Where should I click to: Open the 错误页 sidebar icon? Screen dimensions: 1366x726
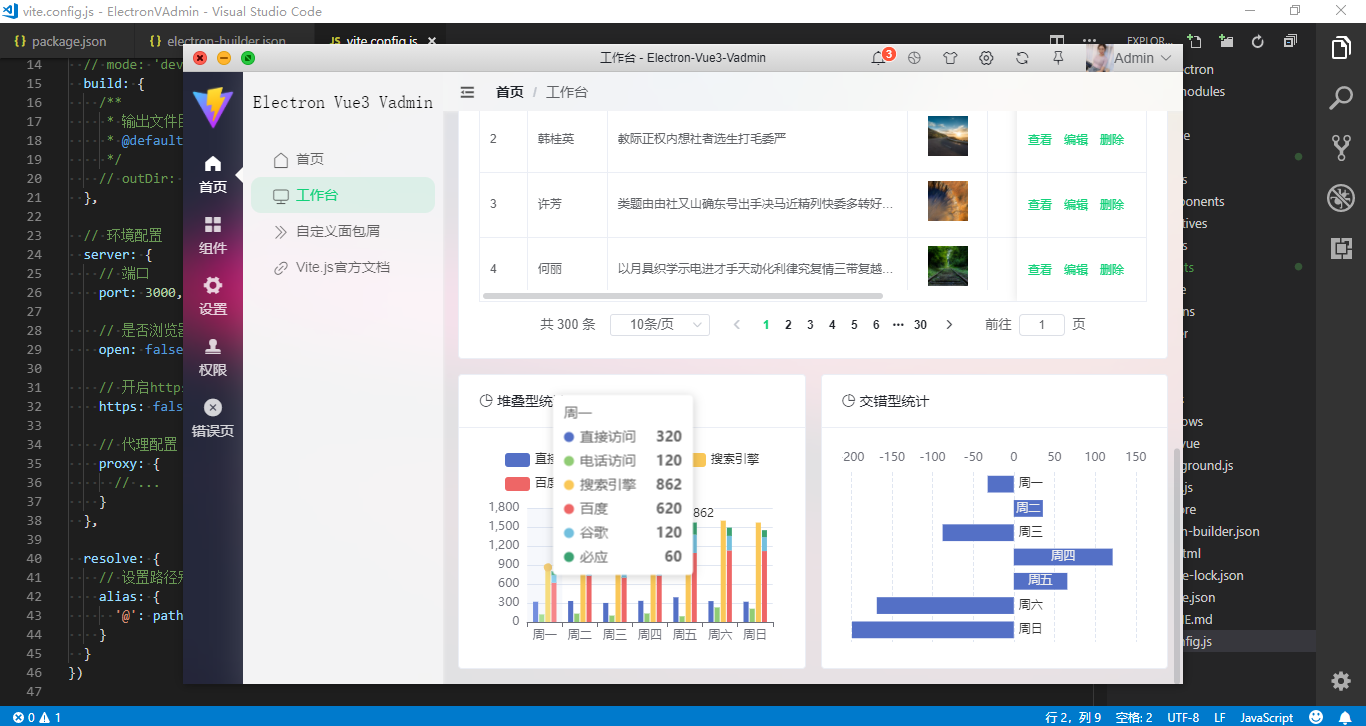pyautogui.click(x=213, y=414)
